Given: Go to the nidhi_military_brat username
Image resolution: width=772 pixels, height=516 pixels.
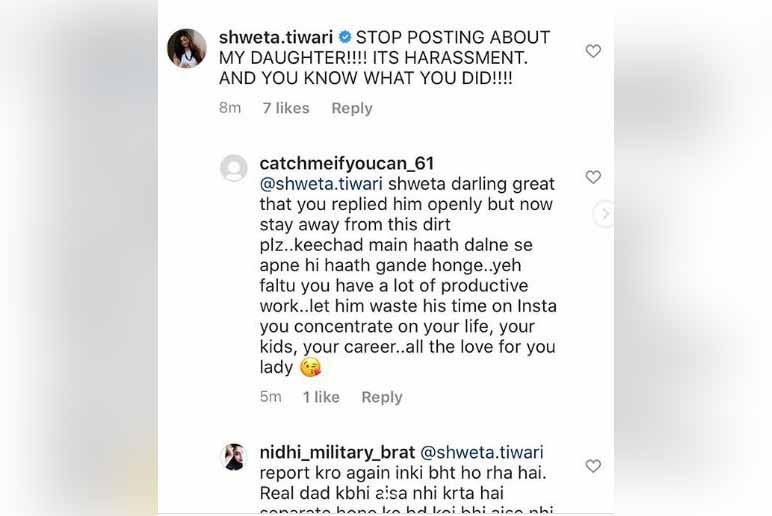Looking at the screenshot, I should 336,453.
